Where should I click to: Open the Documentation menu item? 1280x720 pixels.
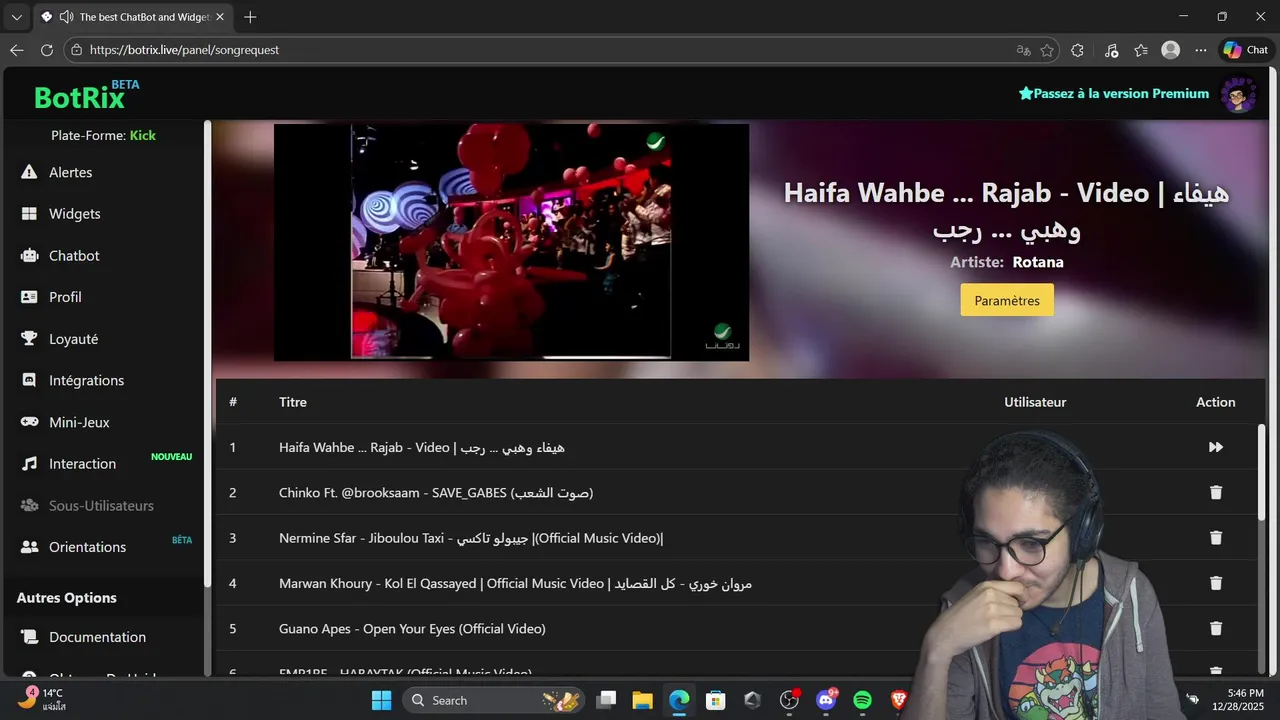click(x=97, y=637)
